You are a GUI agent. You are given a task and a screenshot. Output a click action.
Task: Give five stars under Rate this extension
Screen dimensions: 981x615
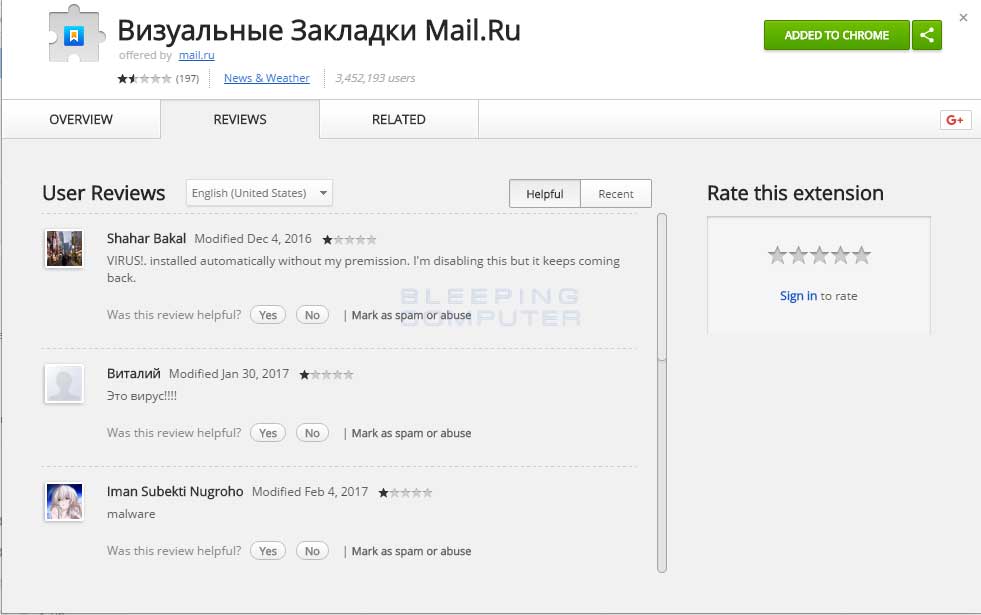(x=862, y=254)
